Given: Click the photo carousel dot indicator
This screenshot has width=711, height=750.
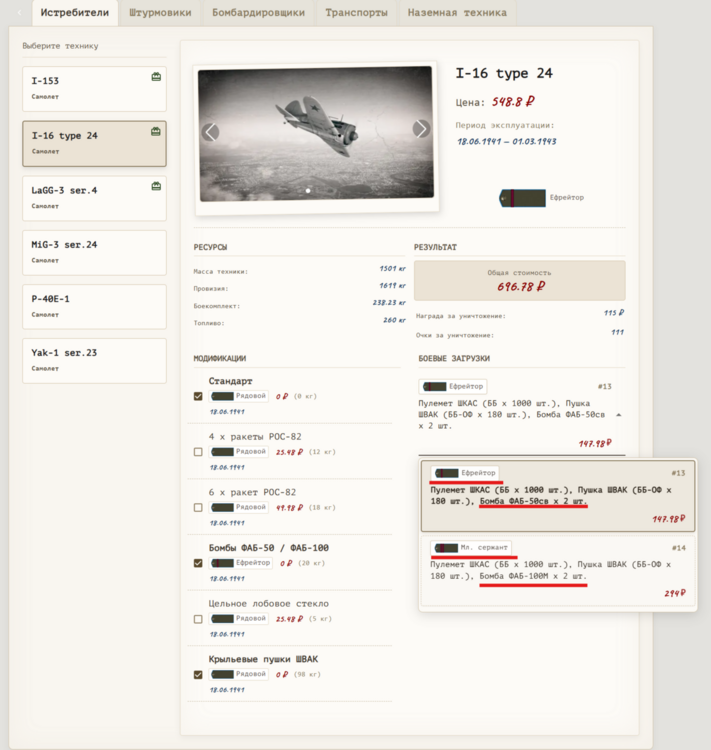Looking at the screenshot, I should point(308,190).
